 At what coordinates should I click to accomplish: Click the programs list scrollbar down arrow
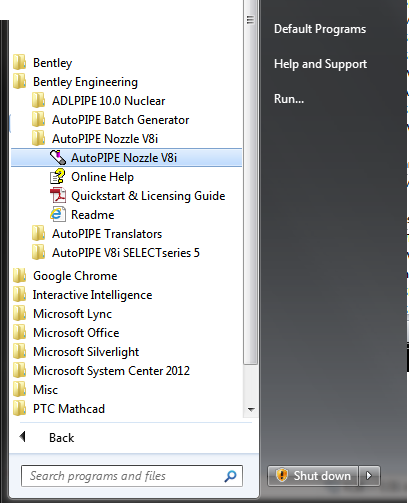click(251, 409)
